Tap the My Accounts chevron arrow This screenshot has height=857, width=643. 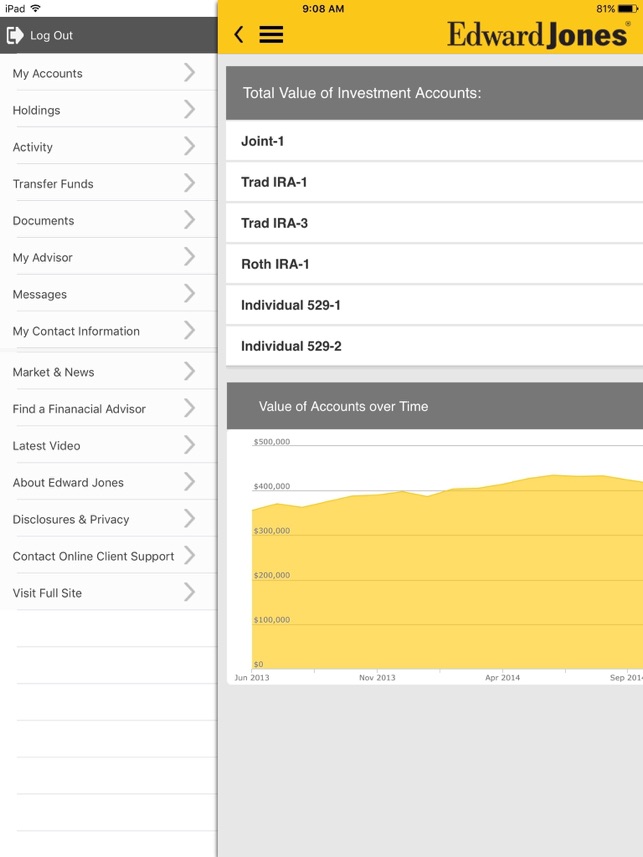point(189,72)
